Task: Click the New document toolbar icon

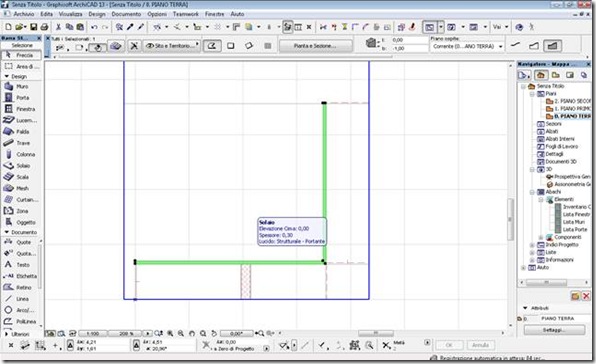Action: tap(8, 27)
